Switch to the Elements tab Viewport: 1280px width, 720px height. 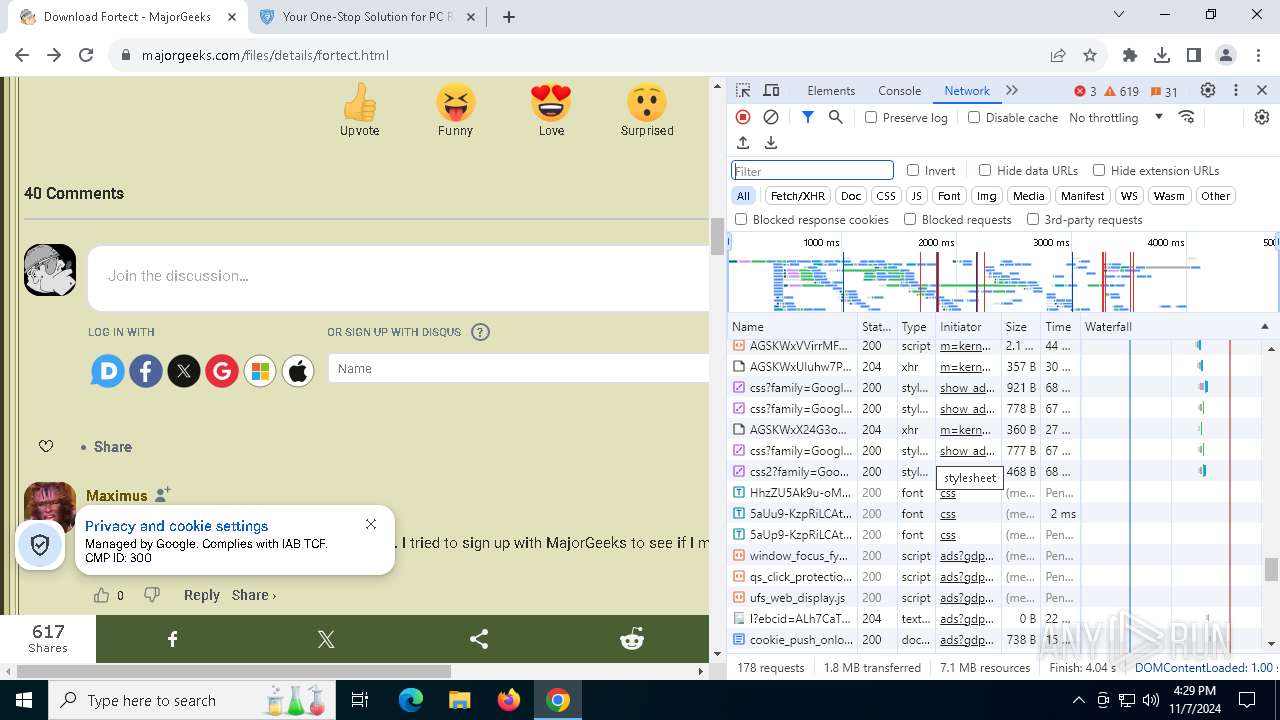pos(831,90)
